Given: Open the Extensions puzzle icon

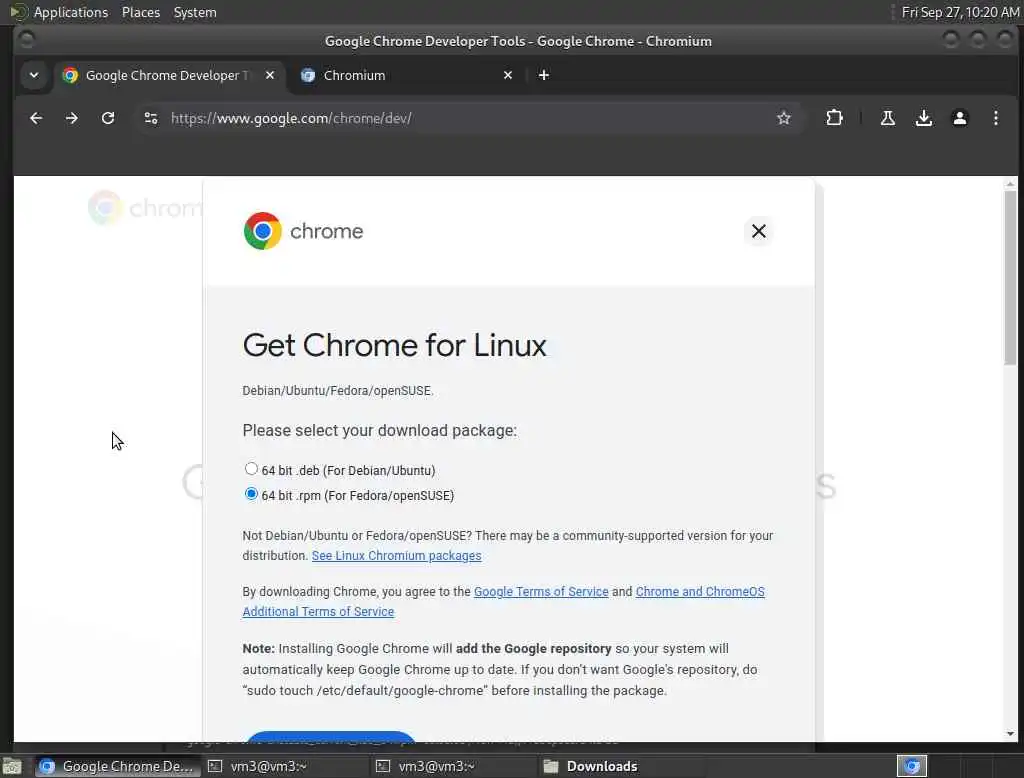Looking at the screenshot, I should 834,118.
